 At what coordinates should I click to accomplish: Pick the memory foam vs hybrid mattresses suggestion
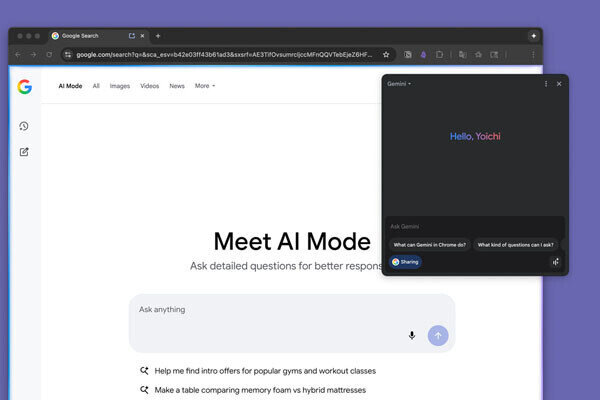[253, 390]
